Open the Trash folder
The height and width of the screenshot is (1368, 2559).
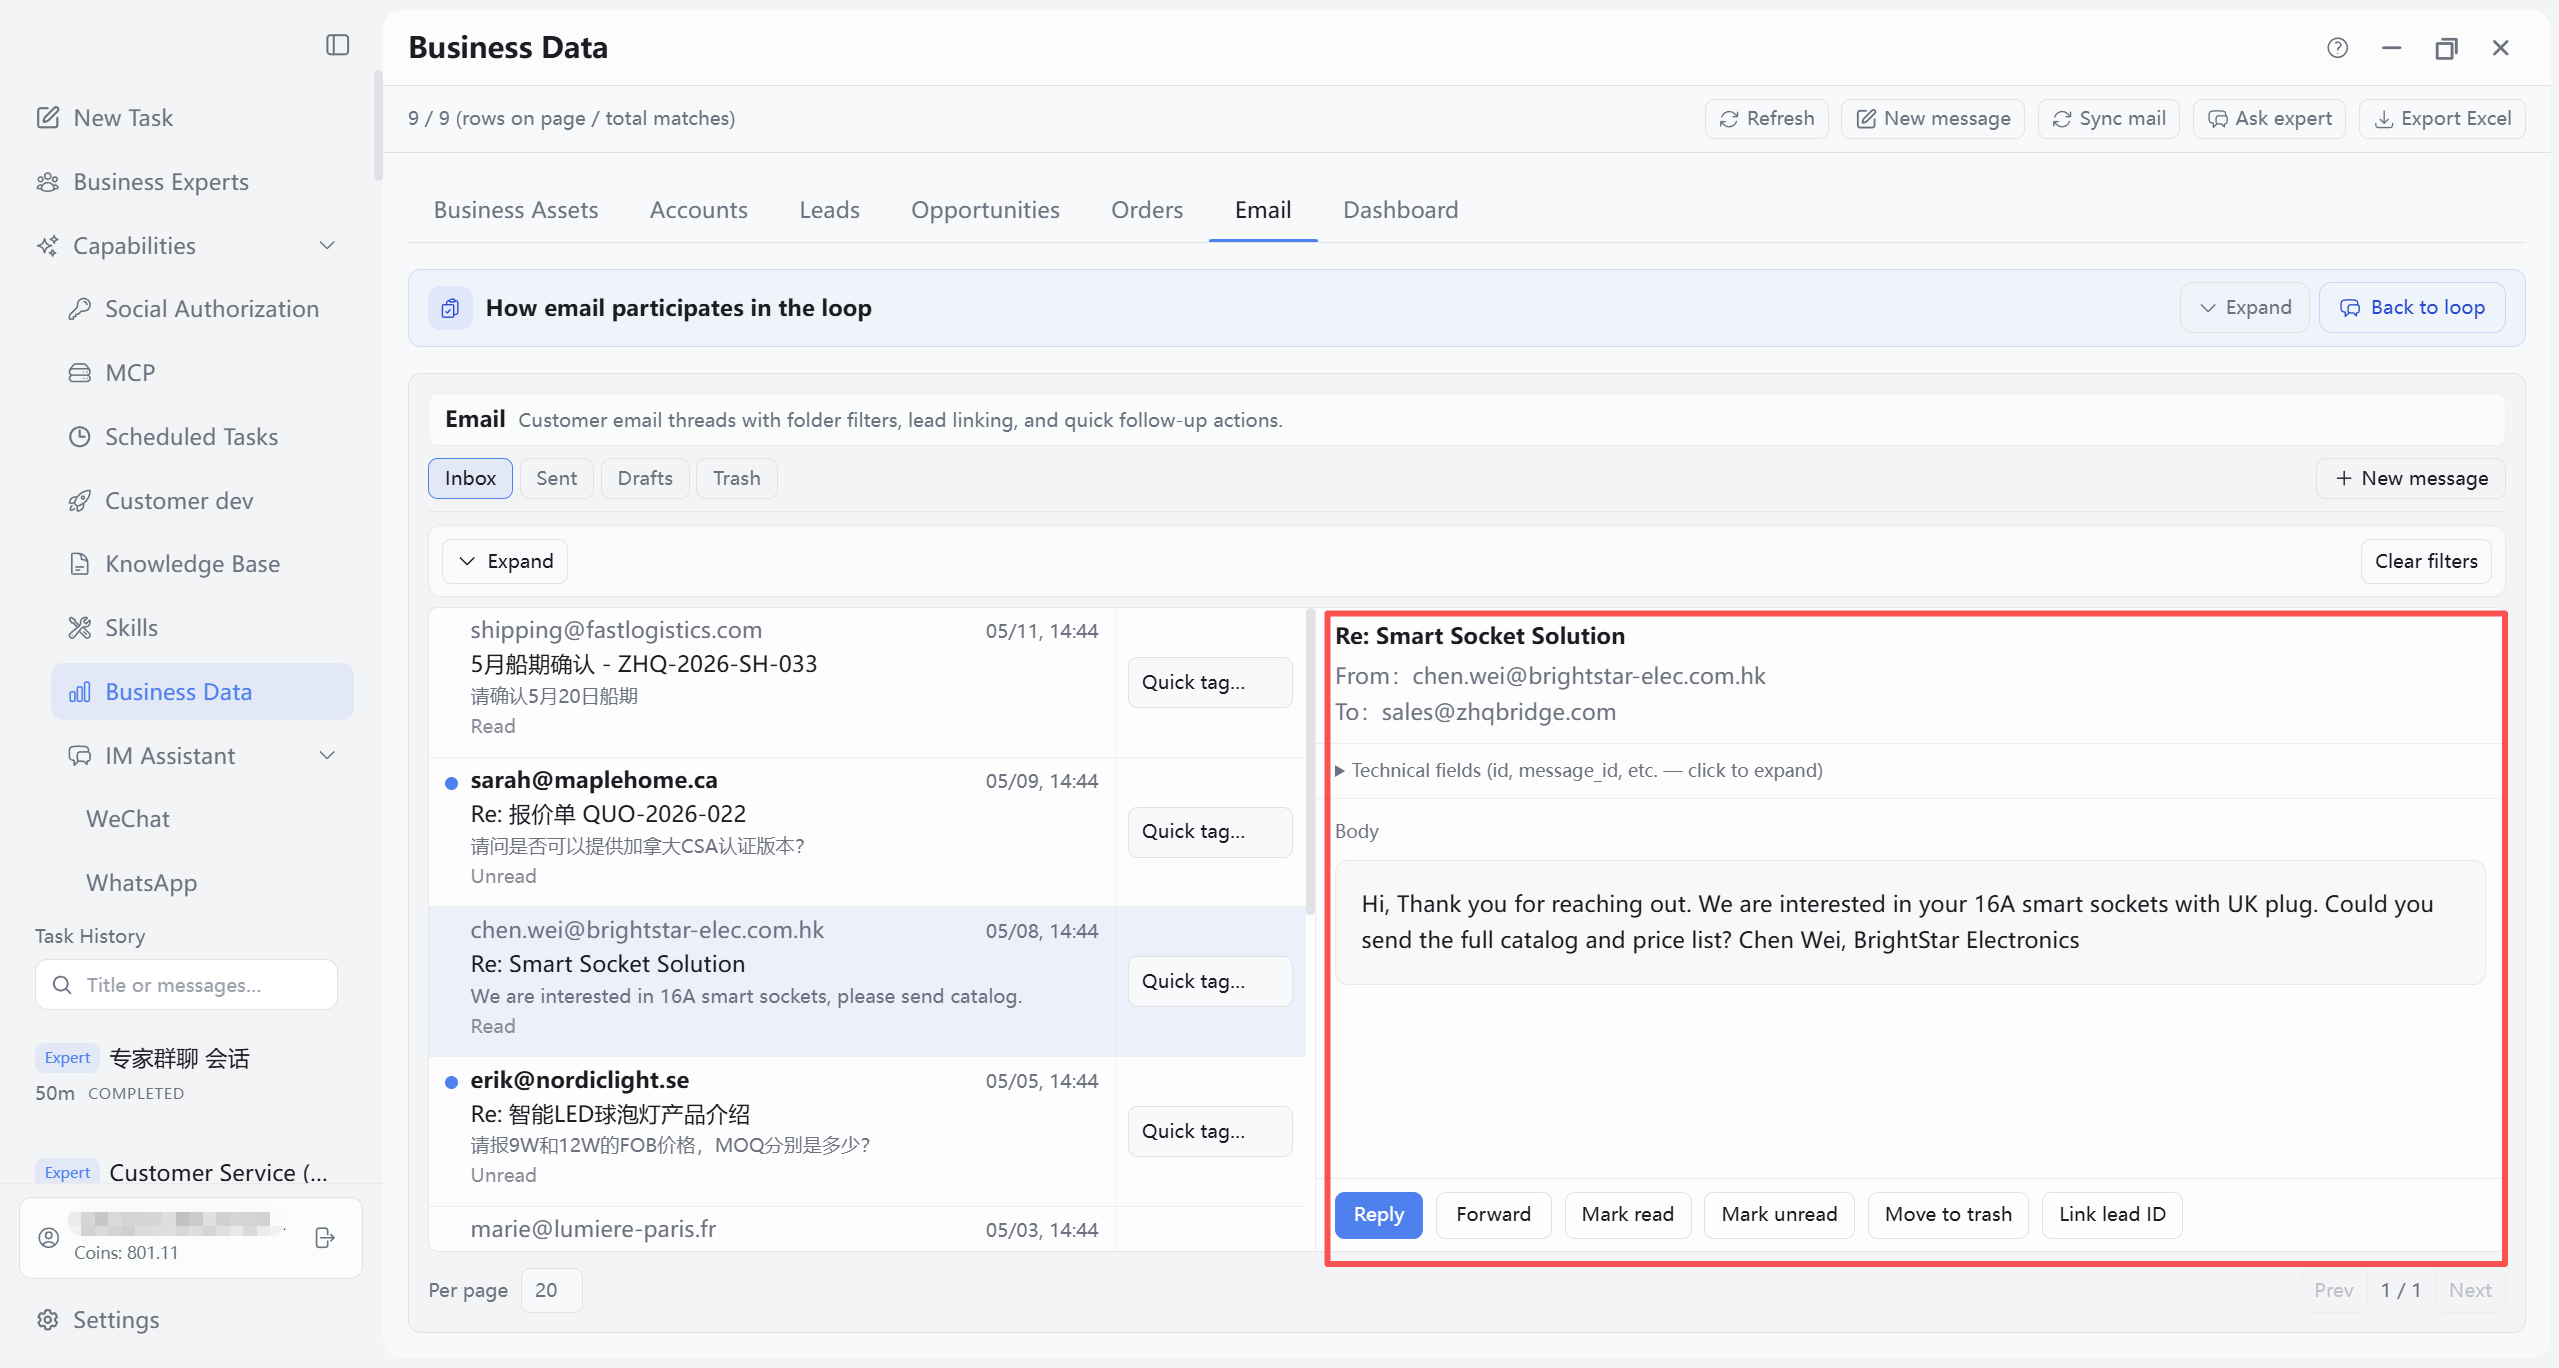click(736, 479)
